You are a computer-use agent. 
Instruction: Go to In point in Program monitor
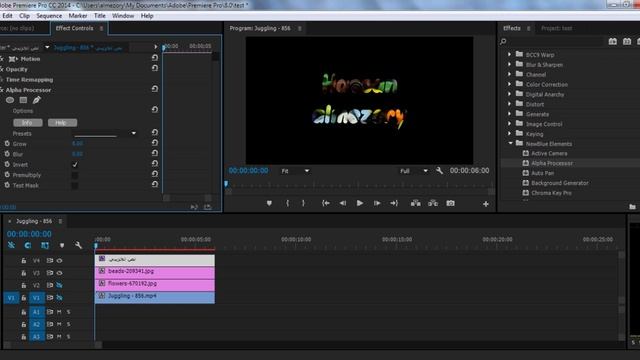pos(326,203)
